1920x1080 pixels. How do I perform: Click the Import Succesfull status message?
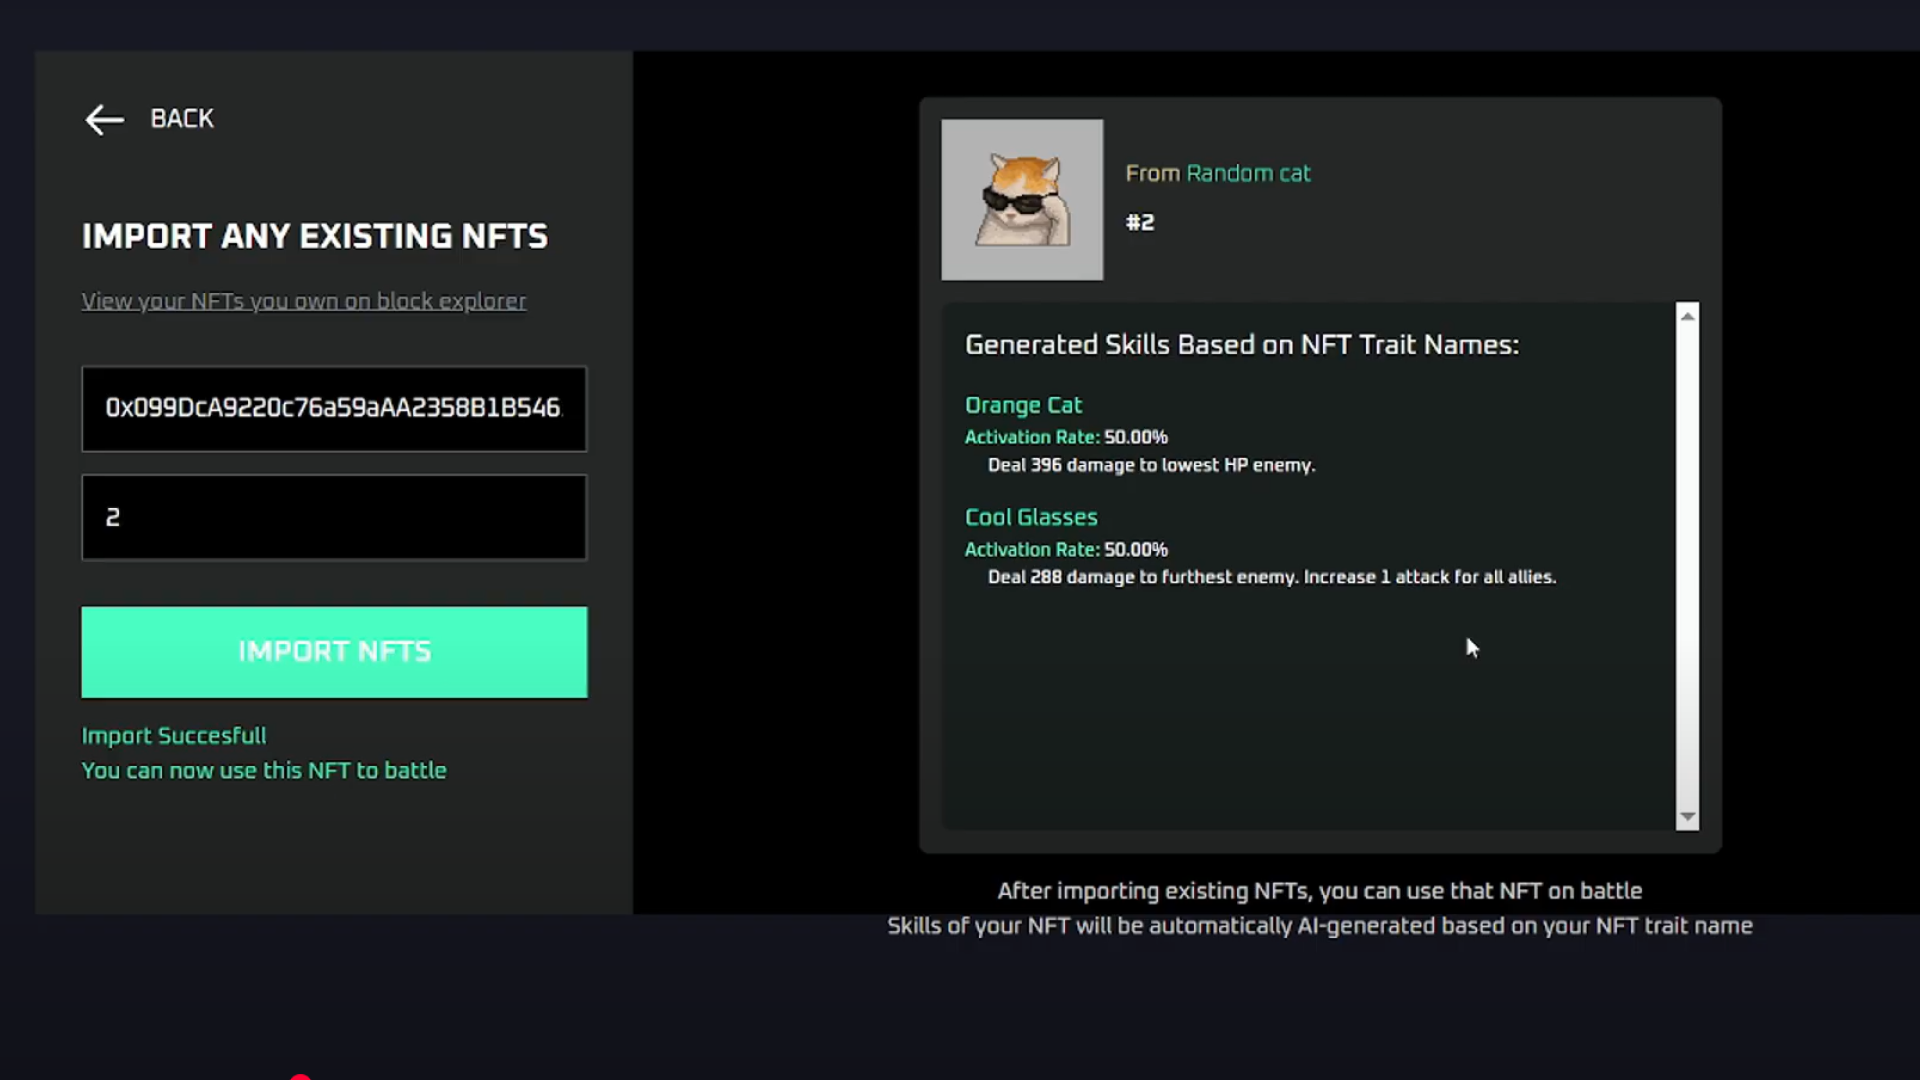[174, 736]
